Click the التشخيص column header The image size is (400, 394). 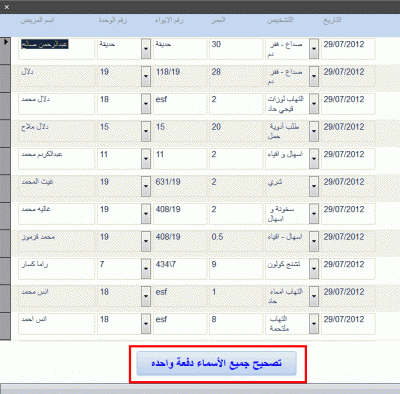pos(280,20)
